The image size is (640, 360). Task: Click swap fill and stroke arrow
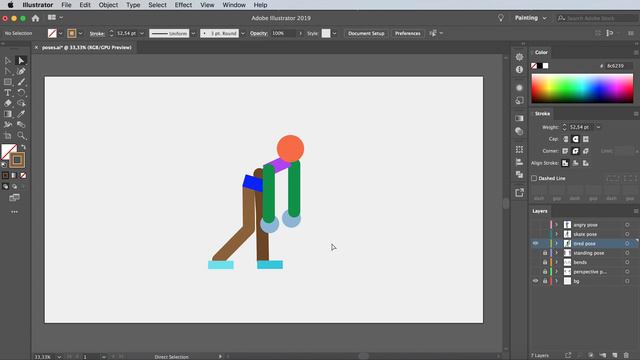23,147
